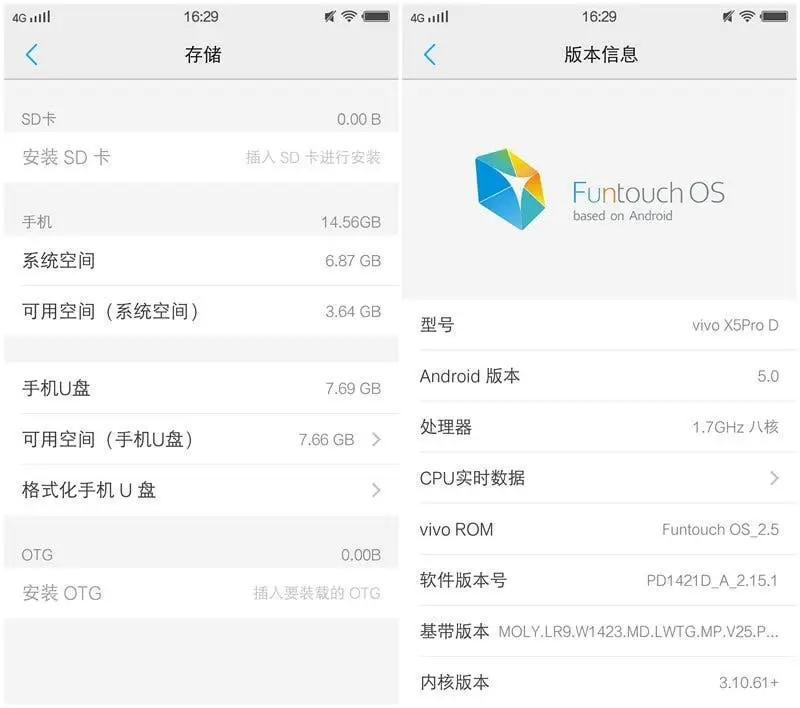Open CPU实时数据 chevron
The image size is (800, 708).
click(774, 478)
